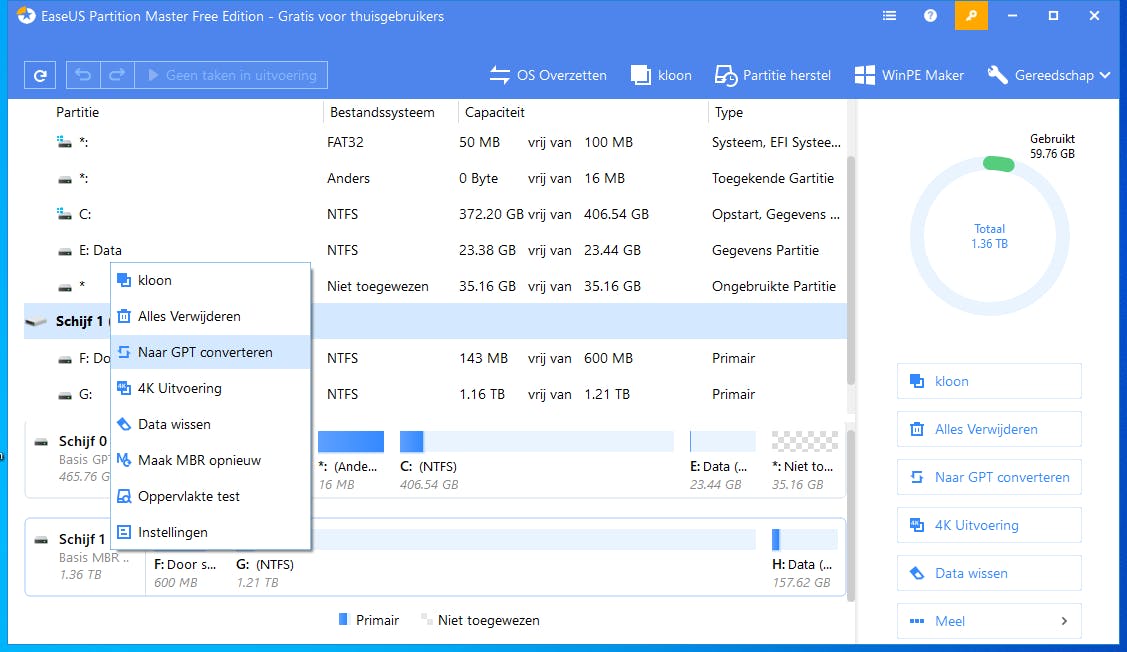
Task: Expand the Gereedschap dropdown
Action: [x=1049, y=75]
